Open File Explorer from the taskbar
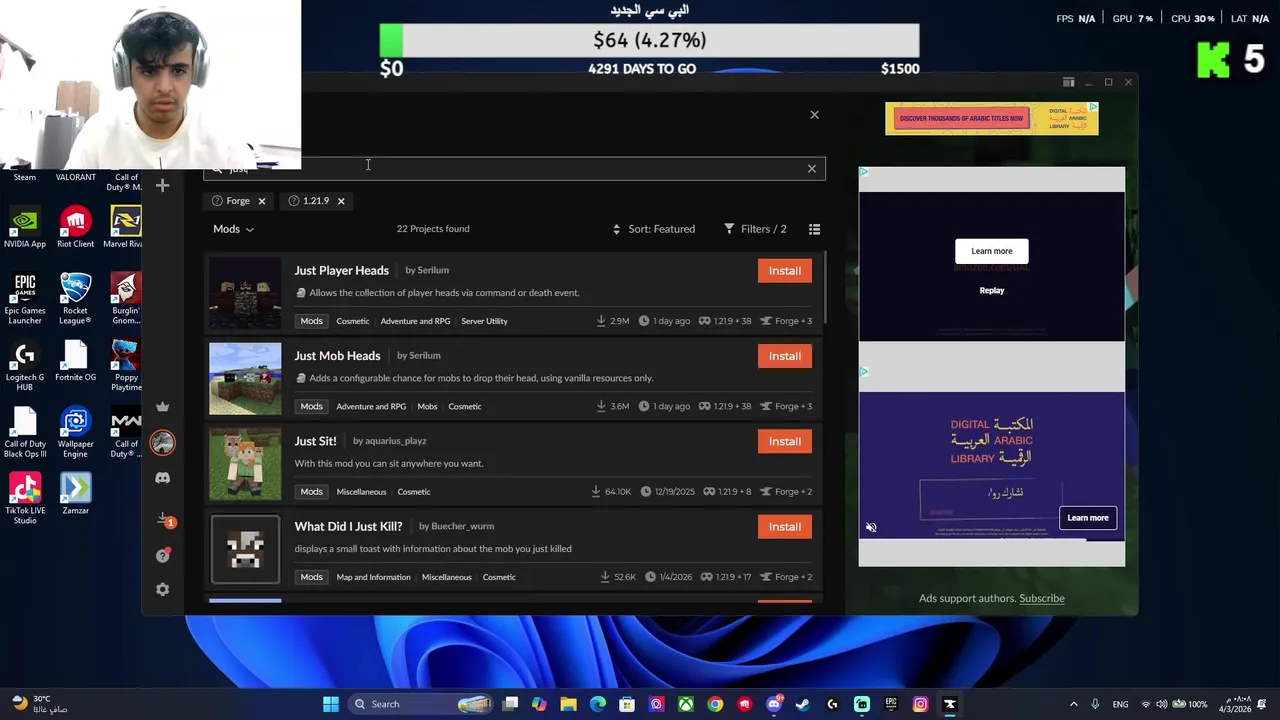The height and width of the screenshot is (720, 1280). click(568, 704)
